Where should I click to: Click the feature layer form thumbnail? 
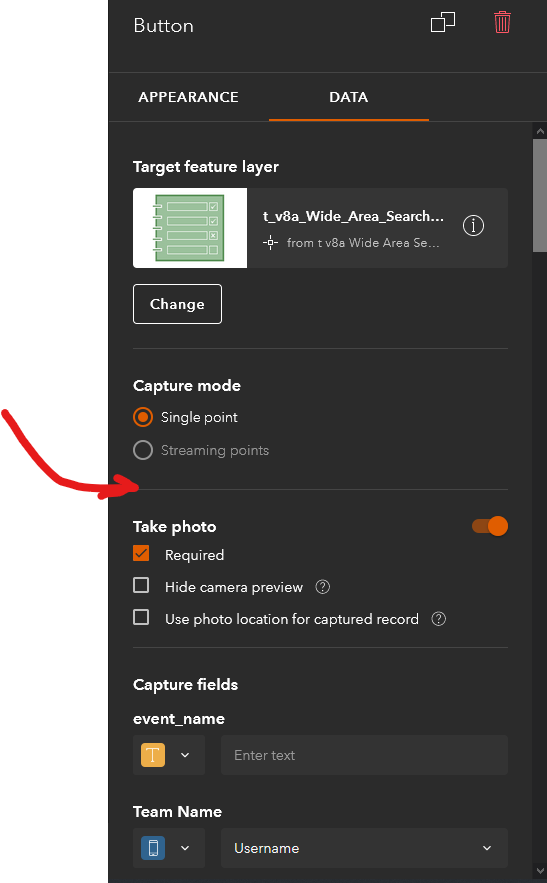190,228
